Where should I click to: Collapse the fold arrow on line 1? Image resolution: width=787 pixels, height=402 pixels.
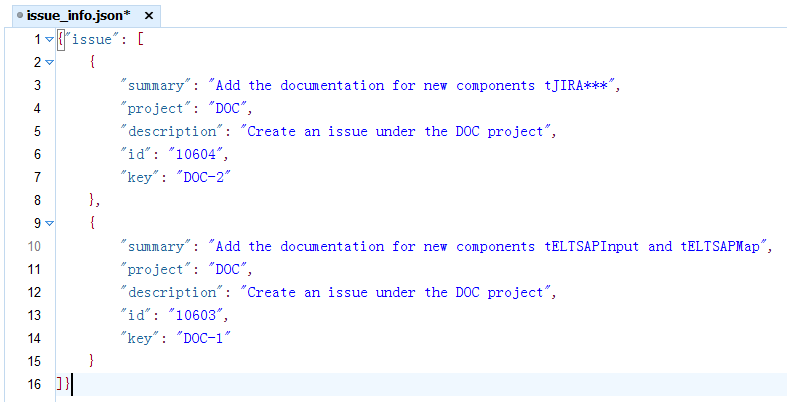(50, 40)
